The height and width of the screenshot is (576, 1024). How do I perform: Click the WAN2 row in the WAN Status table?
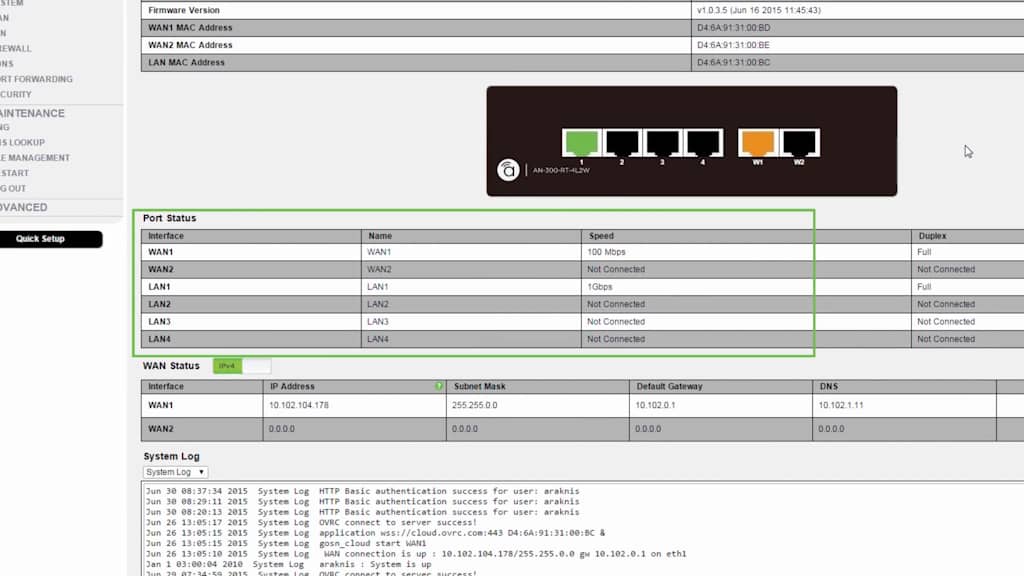pyautogui.click(x=583, y=429)
